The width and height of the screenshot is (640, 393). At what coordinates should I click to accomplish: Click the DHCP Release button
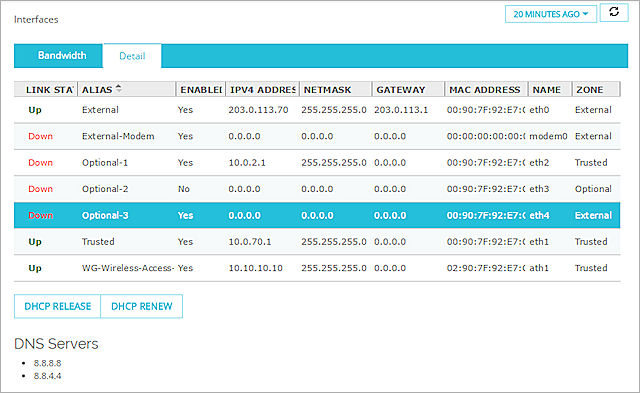coord(58,306)
